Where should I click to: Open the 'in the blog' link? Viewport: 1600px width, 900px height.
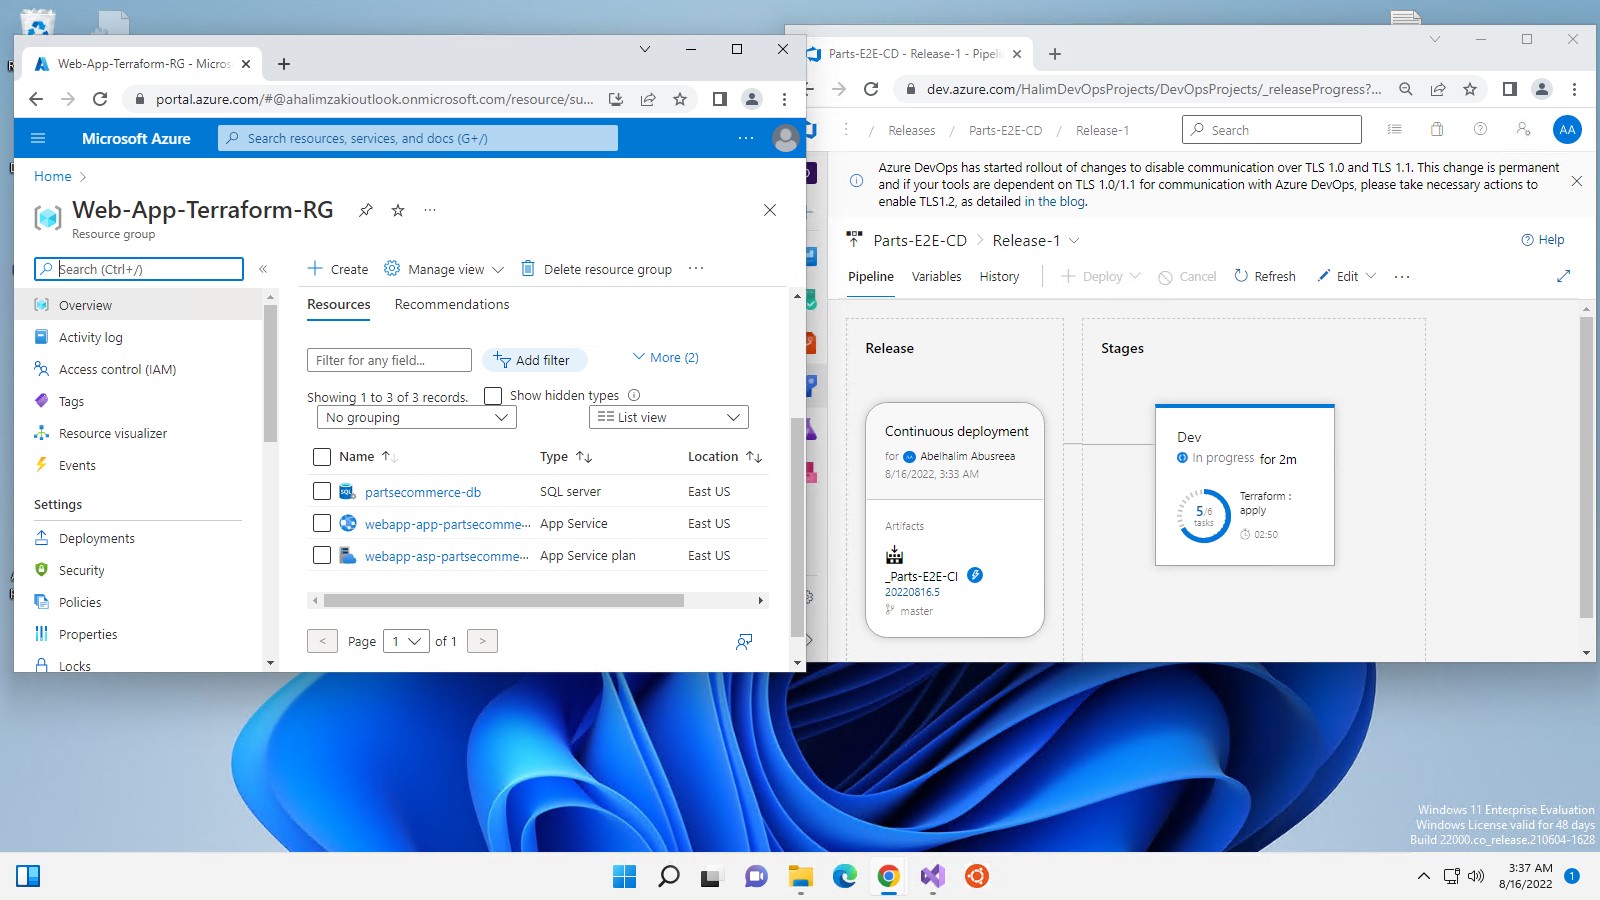[x=1054, y=201]
